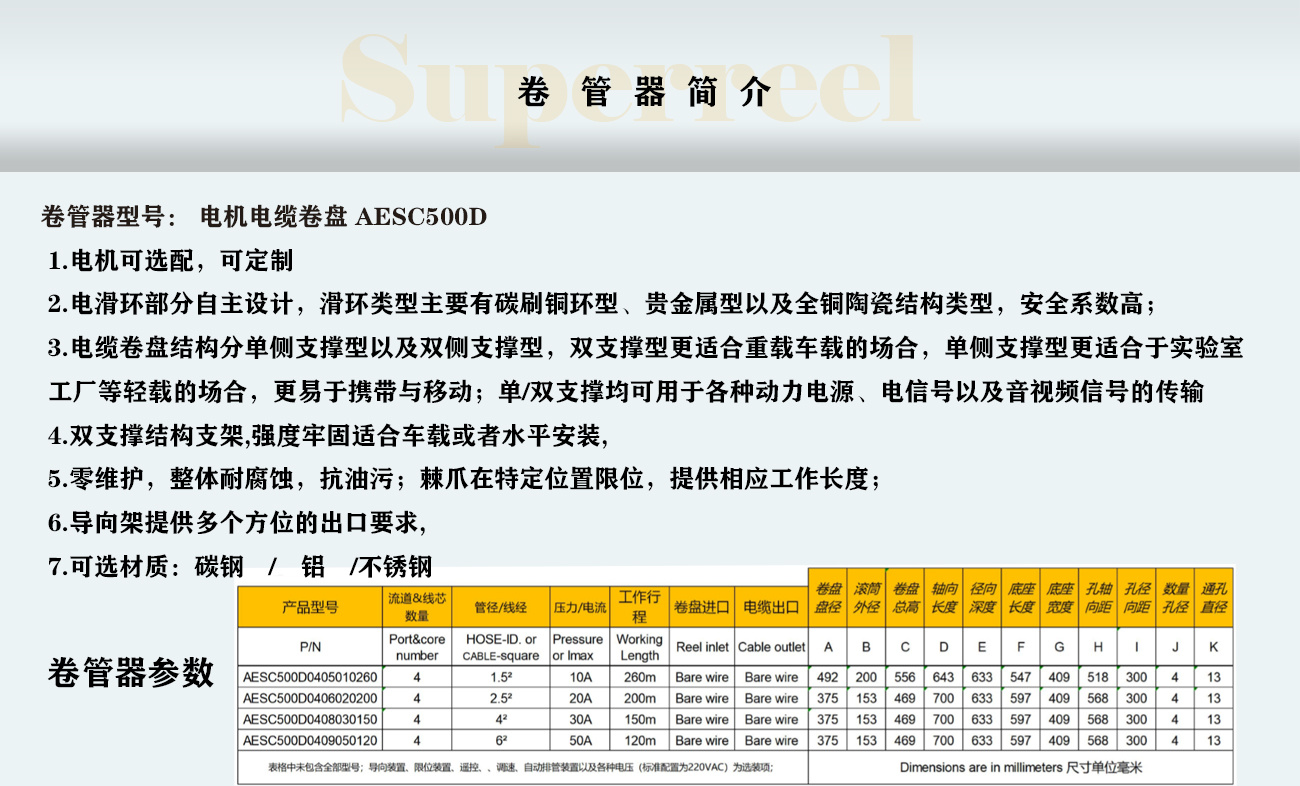
Task: Click the Reel inlet subheader
Action: (x=702, y=647)
